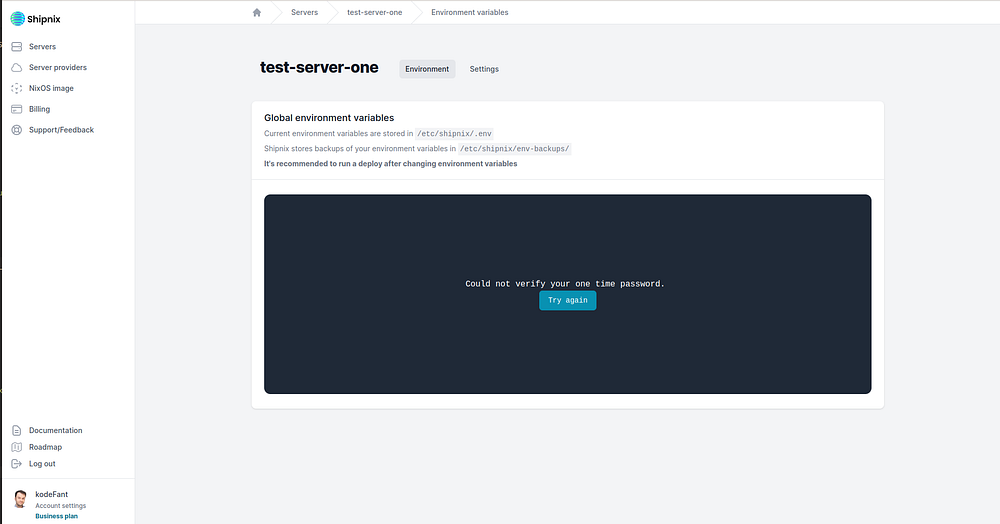The width and height of the screenshot is (1000, 524).
Task: Click the Environment variables breadcrumb
Action: [469, 12]
